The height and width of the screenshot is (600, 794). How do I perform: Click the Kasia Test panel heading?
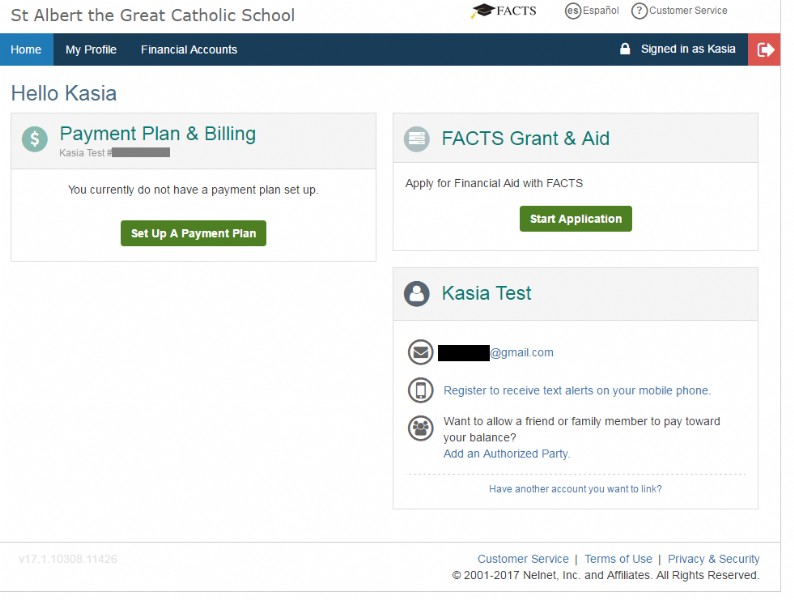coord(487,293)
